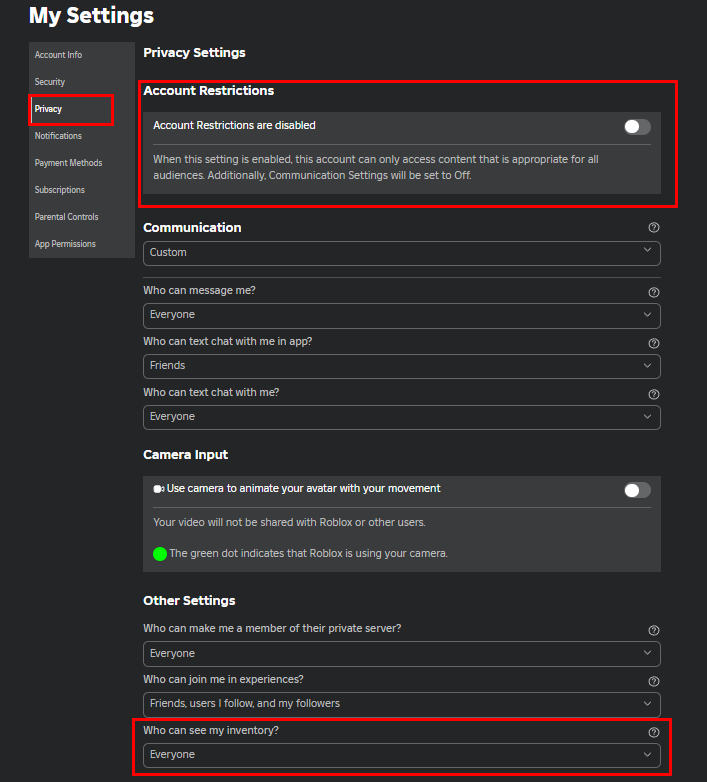Click help icon for Who can text chat with me
Image resolution: width=707 pixels, height=782 pixels.
click(x=653, y=394)
